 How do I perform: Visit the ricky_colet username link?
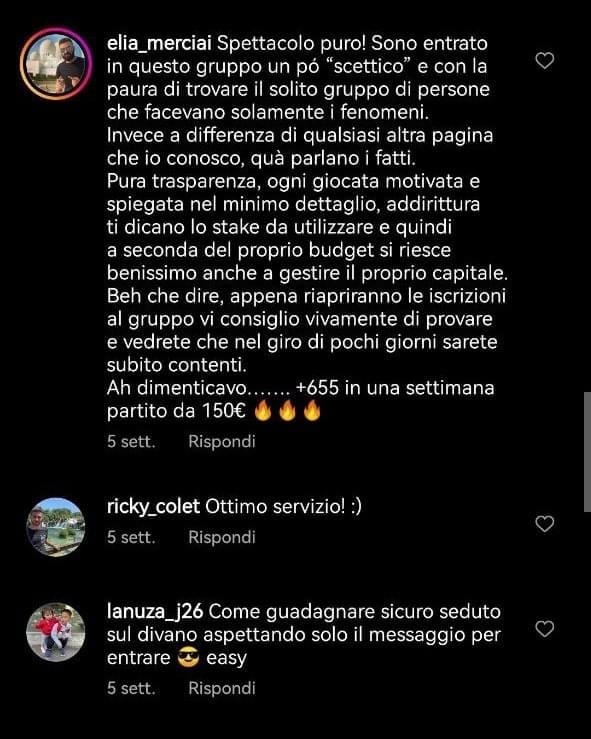(x=153, y=506)
